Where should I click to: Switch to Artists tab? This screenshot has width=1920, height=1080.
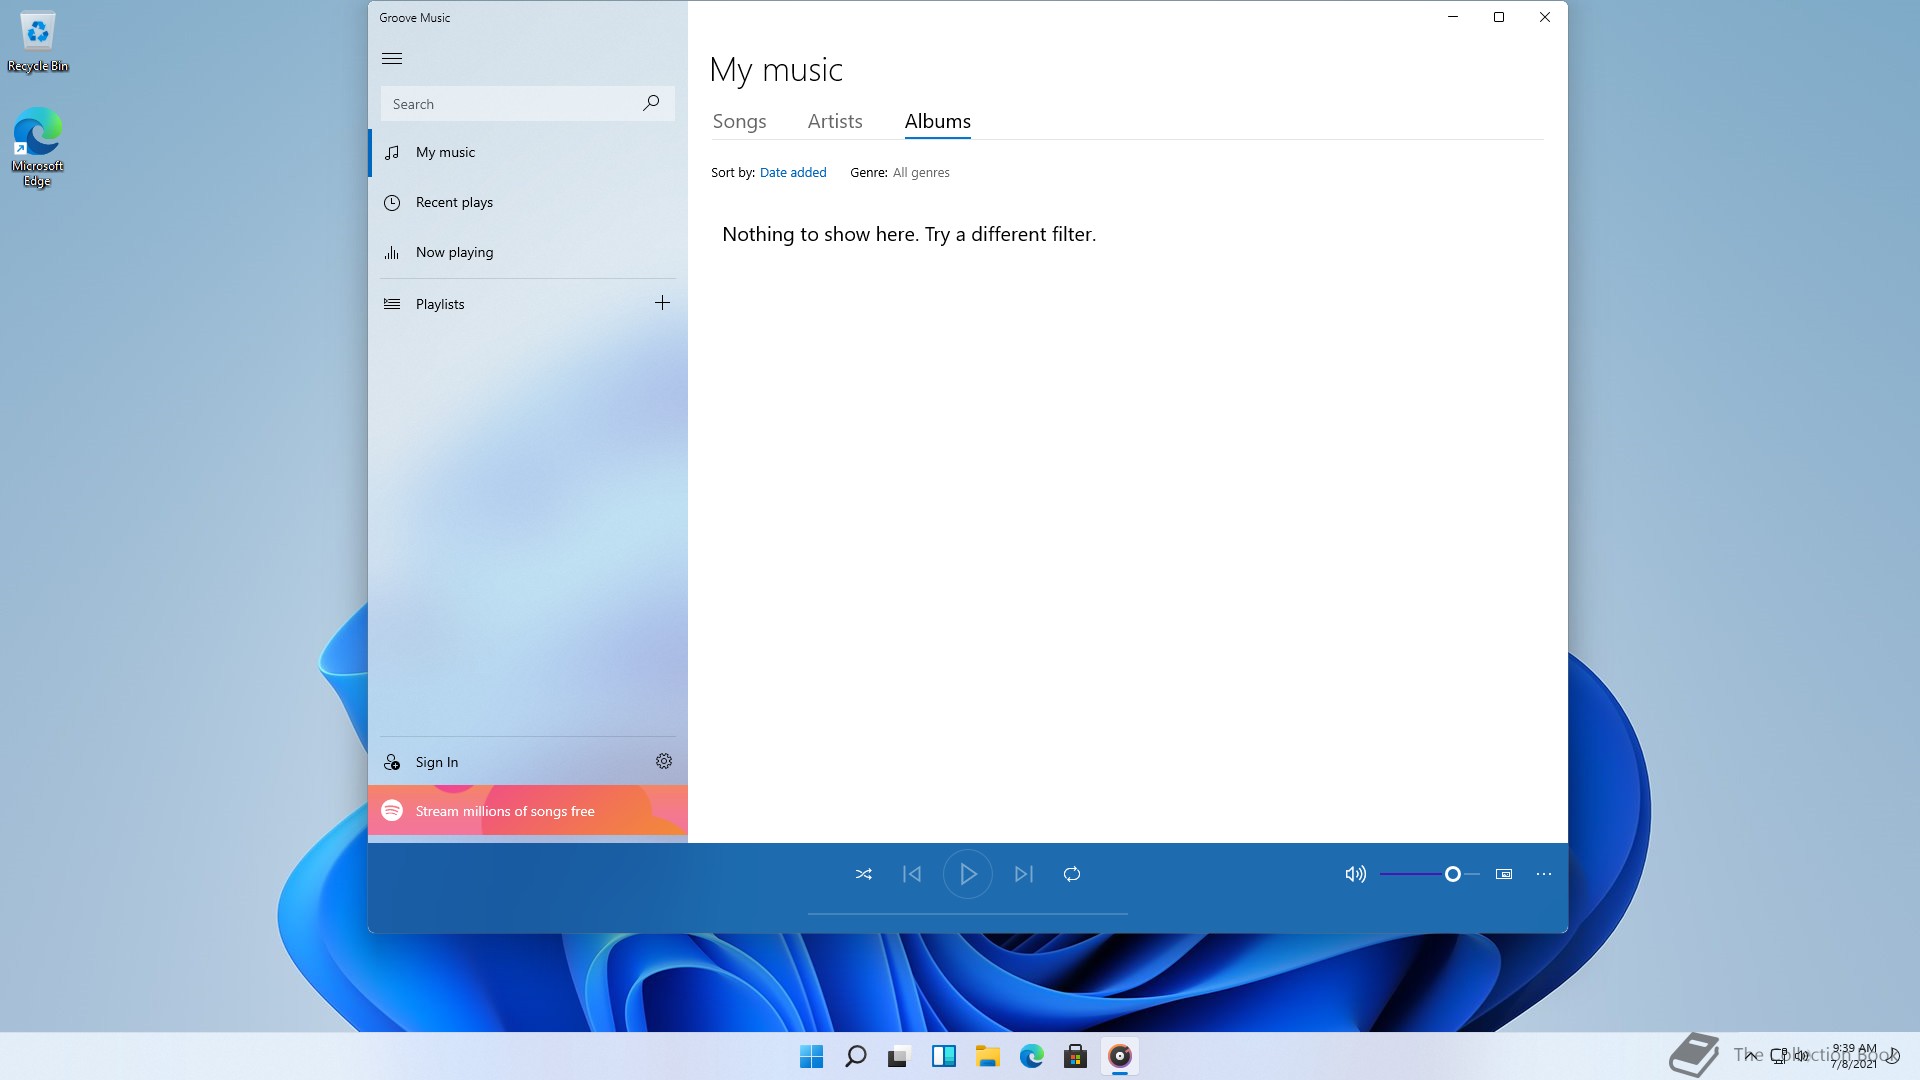tap(835, 122)
